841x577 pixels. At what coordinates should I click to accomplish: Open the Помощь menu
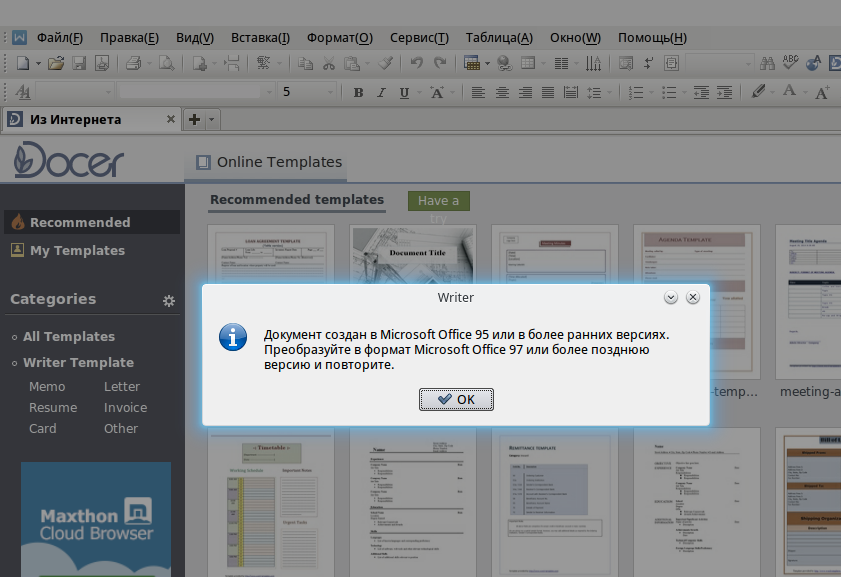click(x=652, y=38)
